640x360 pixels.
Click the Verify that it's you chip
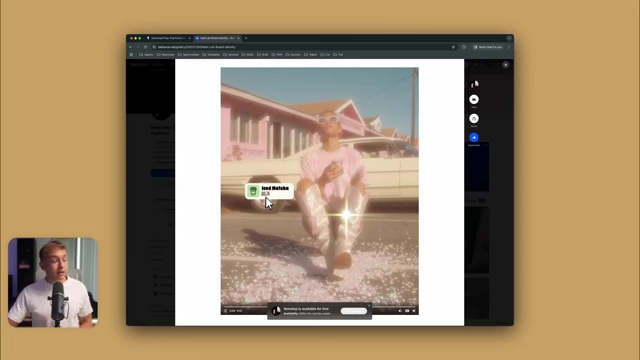488,47
